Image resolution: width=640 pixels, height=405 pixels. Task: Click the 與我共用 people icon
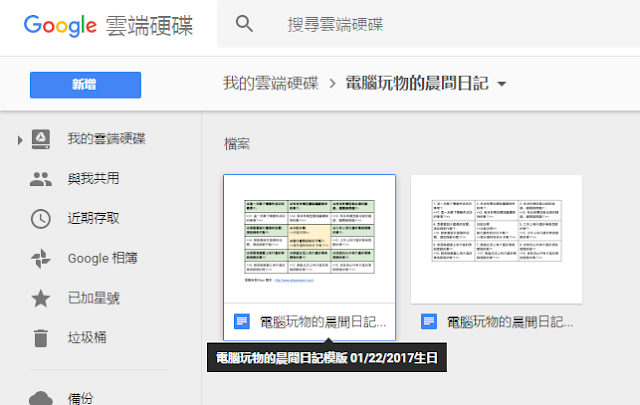[x=41, y=179]
